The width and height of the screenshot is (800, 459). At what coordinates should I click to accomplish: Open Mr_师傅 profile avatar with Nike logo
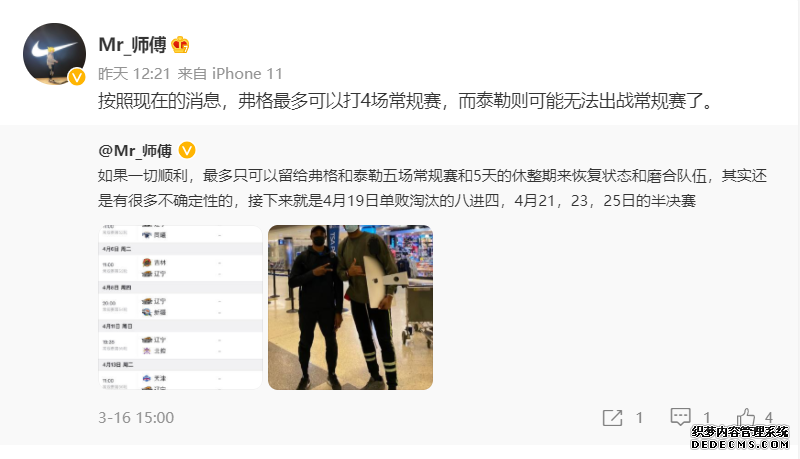click(x=55, y=54)
